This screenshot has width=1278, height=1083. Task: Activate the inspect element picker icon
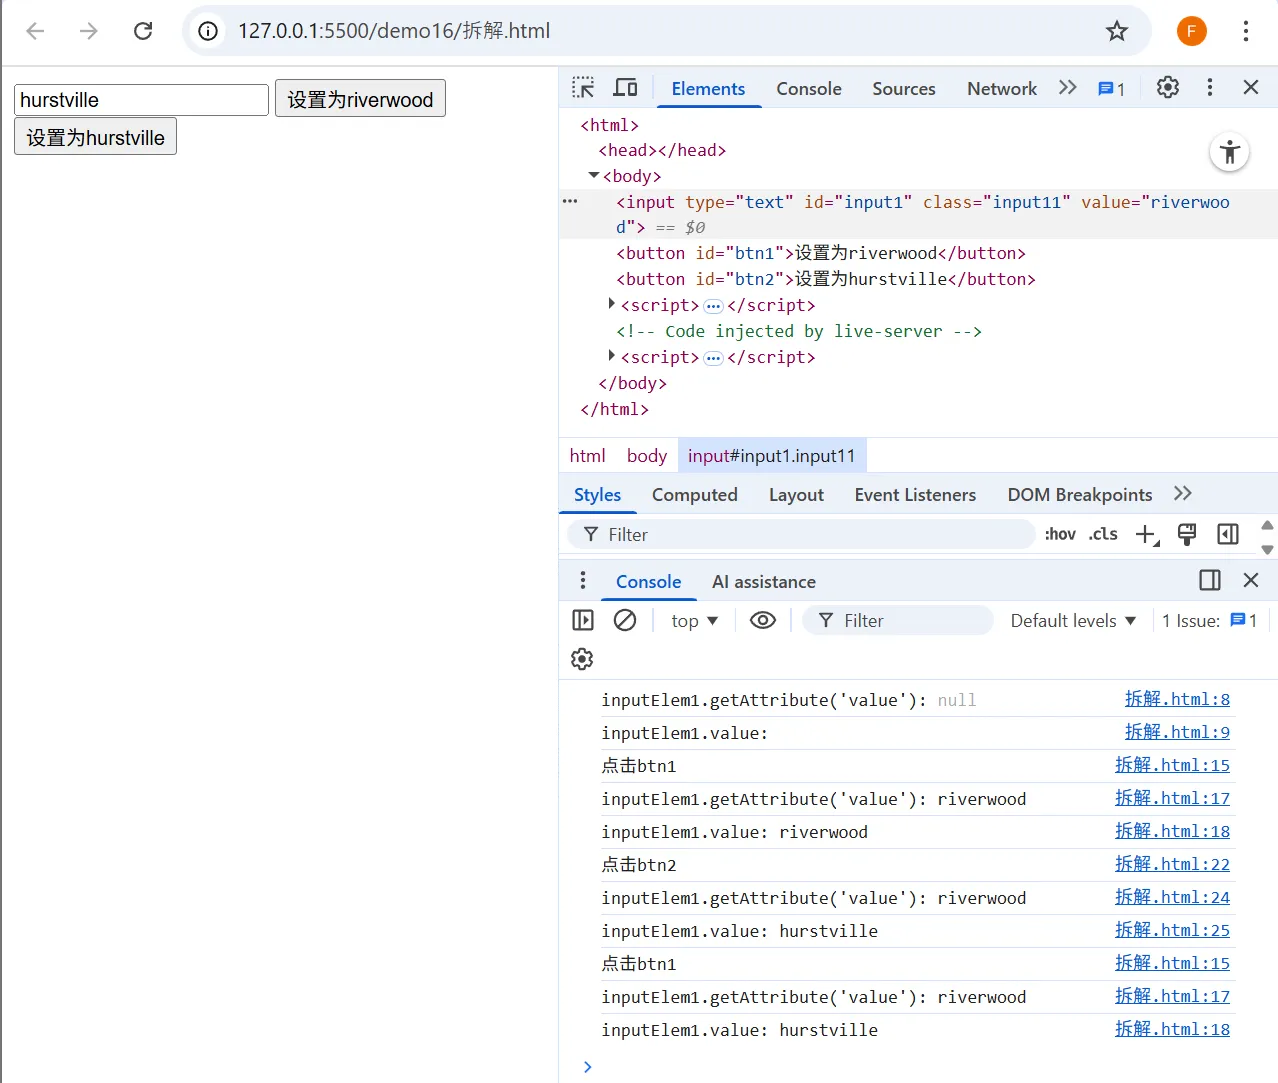click(583, 88)
